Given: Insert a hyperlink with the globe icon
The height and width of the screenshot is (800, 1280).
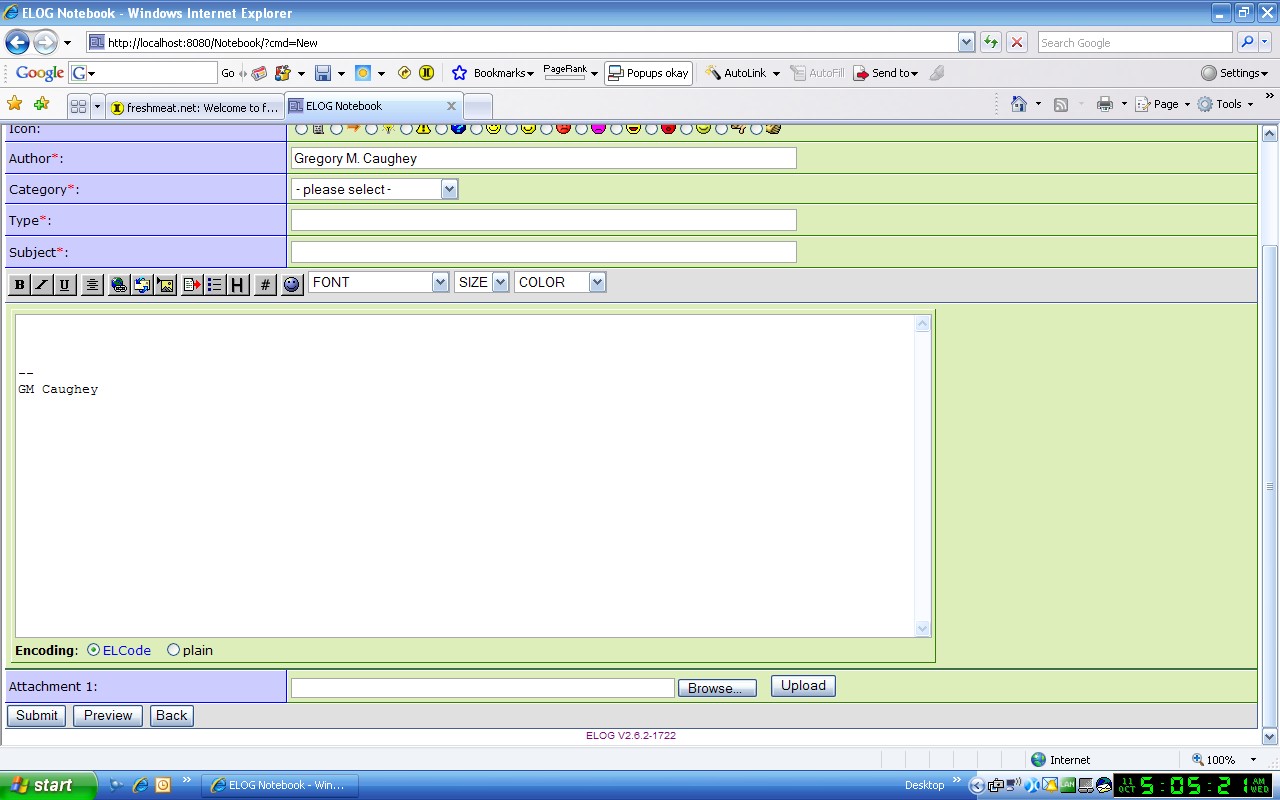Looking at the screenshot, I should [119, 285].
